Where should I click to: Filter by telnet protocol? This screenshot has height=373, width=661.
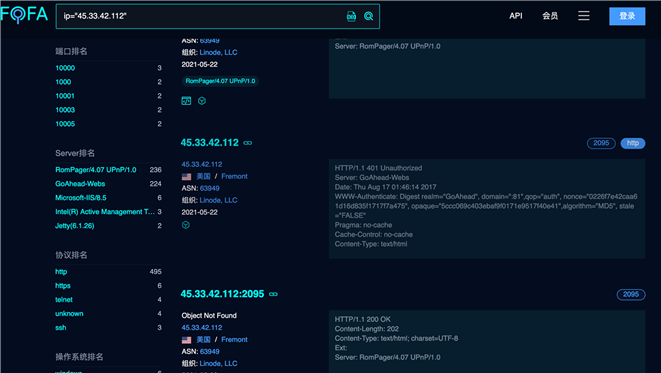(64, 299)
